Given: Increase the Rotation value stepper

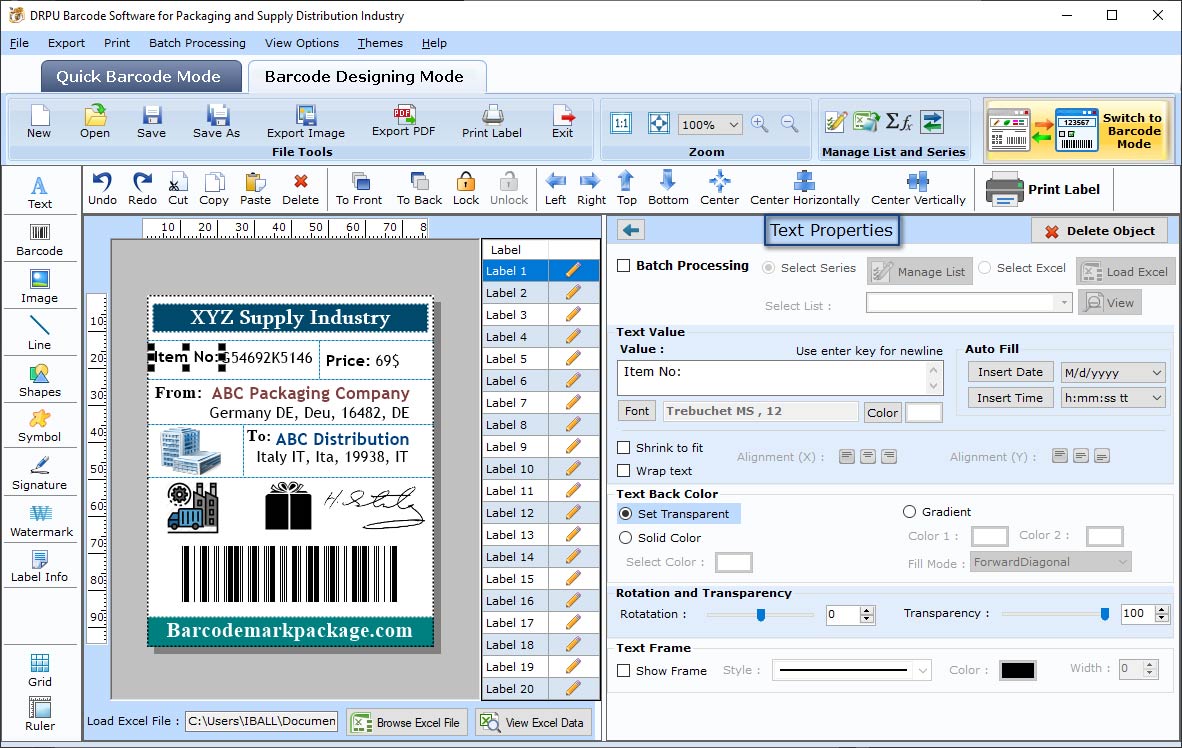Looking at the screenshot, I should [x=868, y=610].
